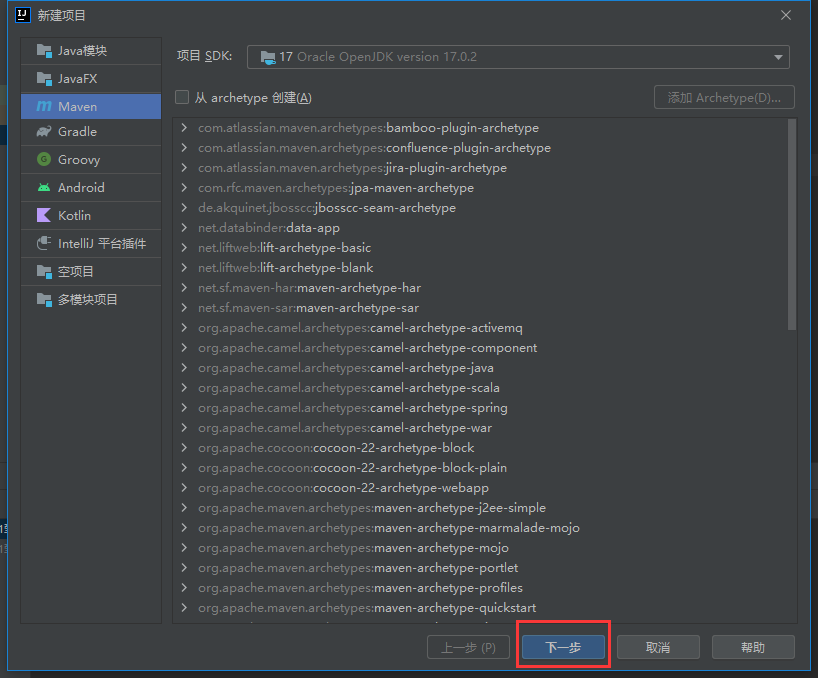Select 空项目 project type

point(91,271)
